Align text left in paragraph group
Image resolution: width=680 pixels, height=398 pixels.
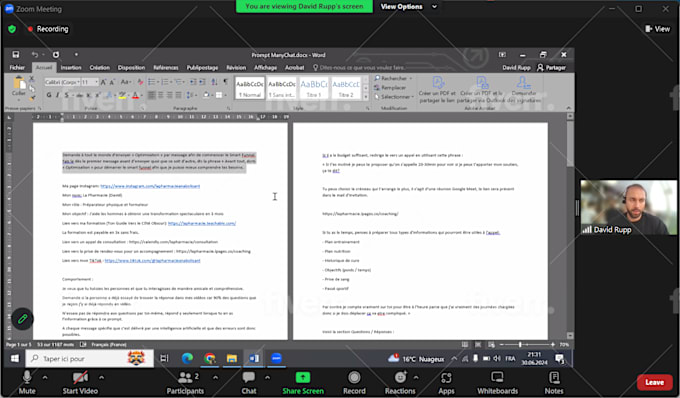click(151, 95)
